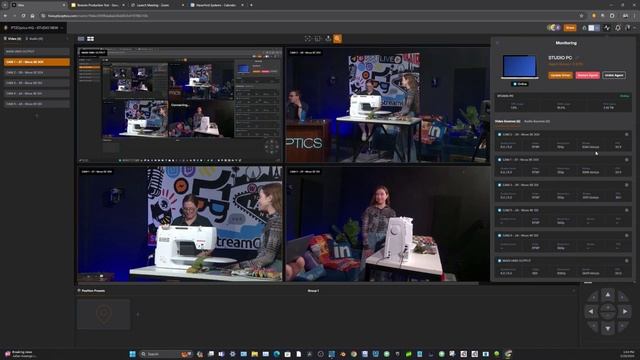Image resolution: width=640 pixels, height=360 pixels.
Task: Select CAM 2 in the sidebar source list
Action: [37, 73]
